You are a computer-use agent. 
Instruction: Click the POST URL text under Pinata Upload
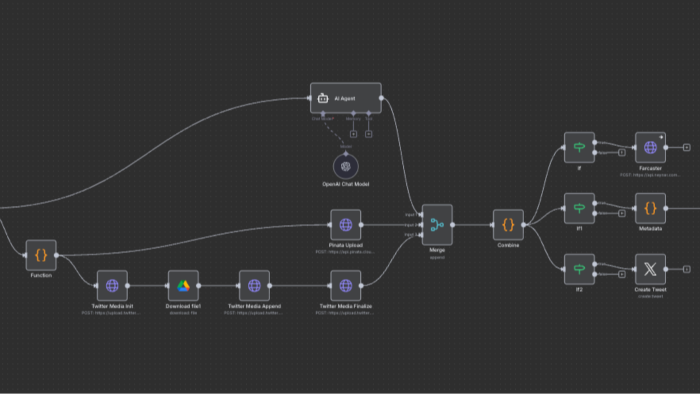[345, 252]
